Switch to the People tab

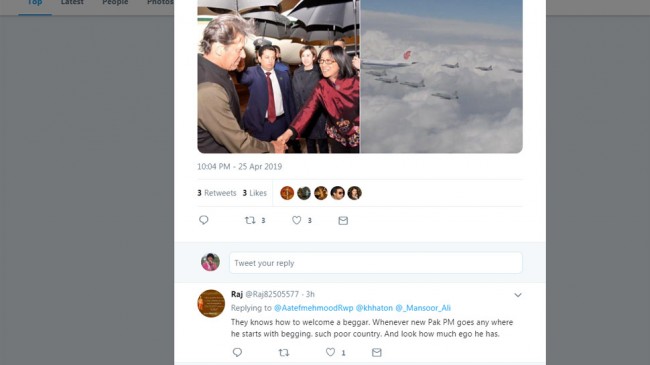tap(115, 2)
